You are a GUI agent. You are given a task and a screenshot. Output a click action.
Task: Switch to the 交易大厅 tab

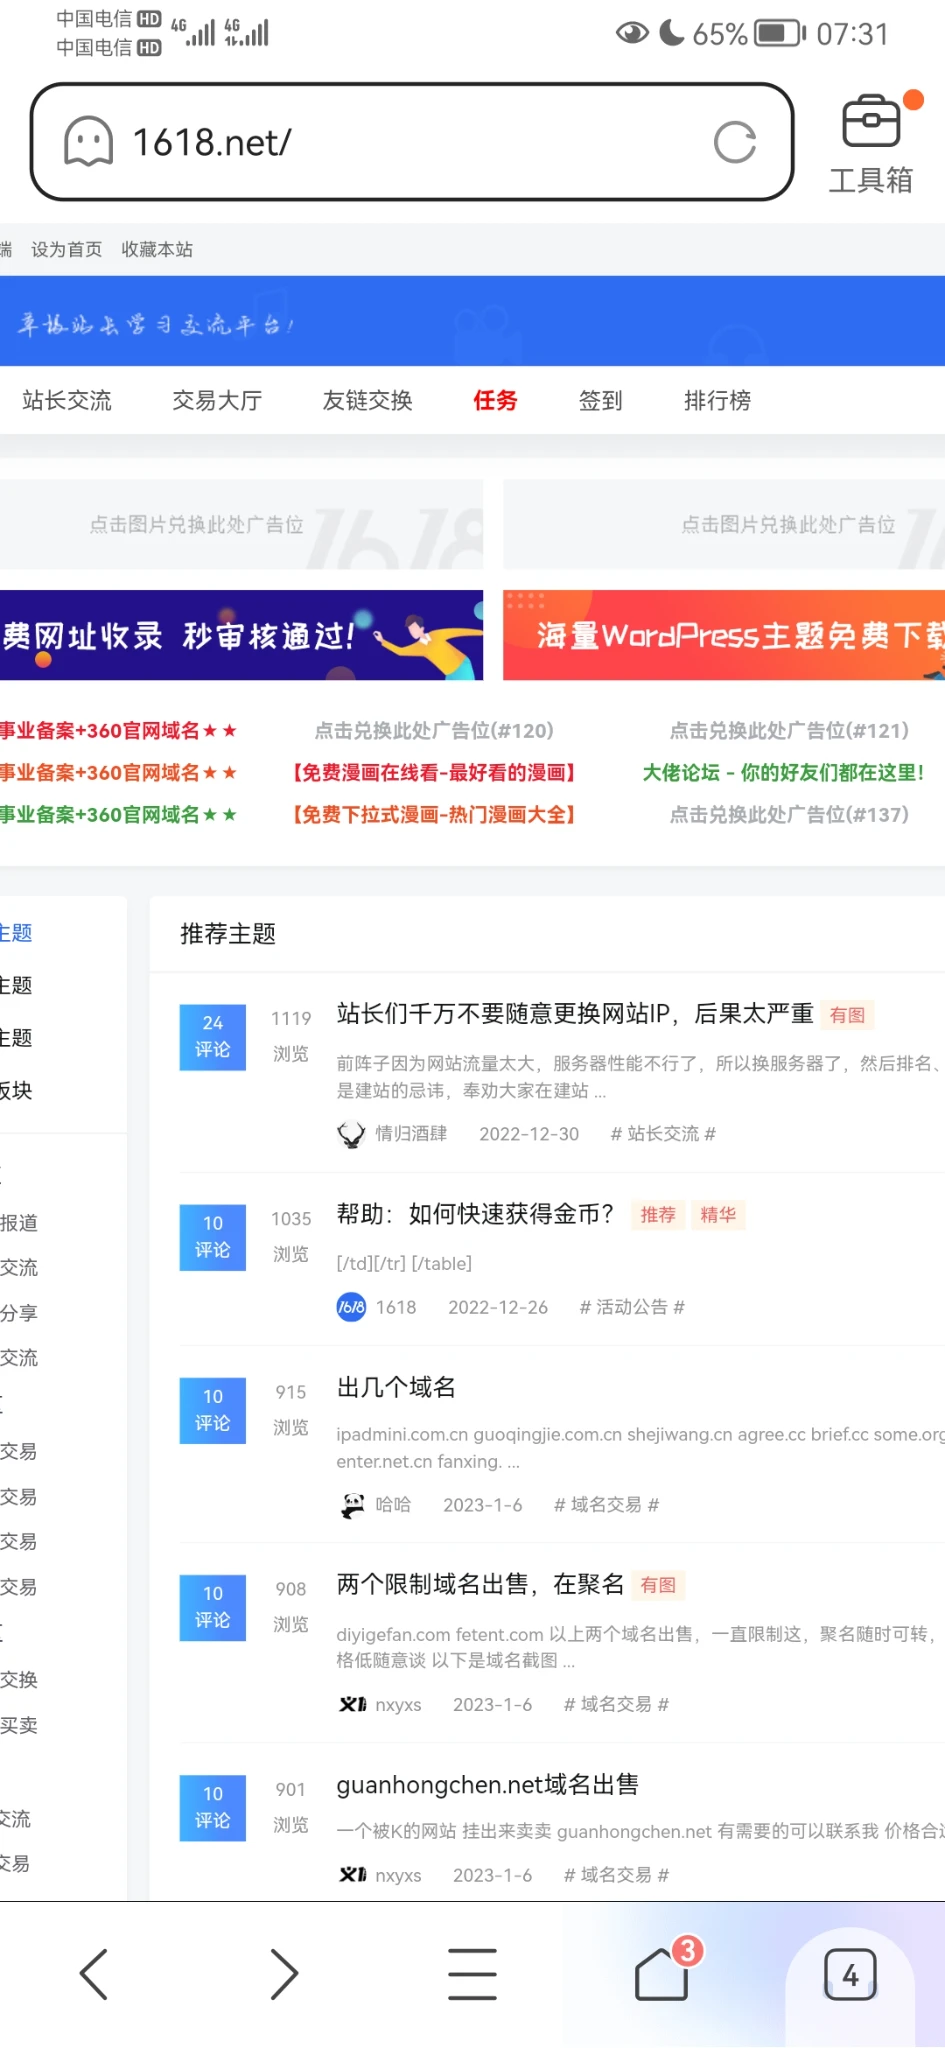pyautogui.click(x=217, y=401)
